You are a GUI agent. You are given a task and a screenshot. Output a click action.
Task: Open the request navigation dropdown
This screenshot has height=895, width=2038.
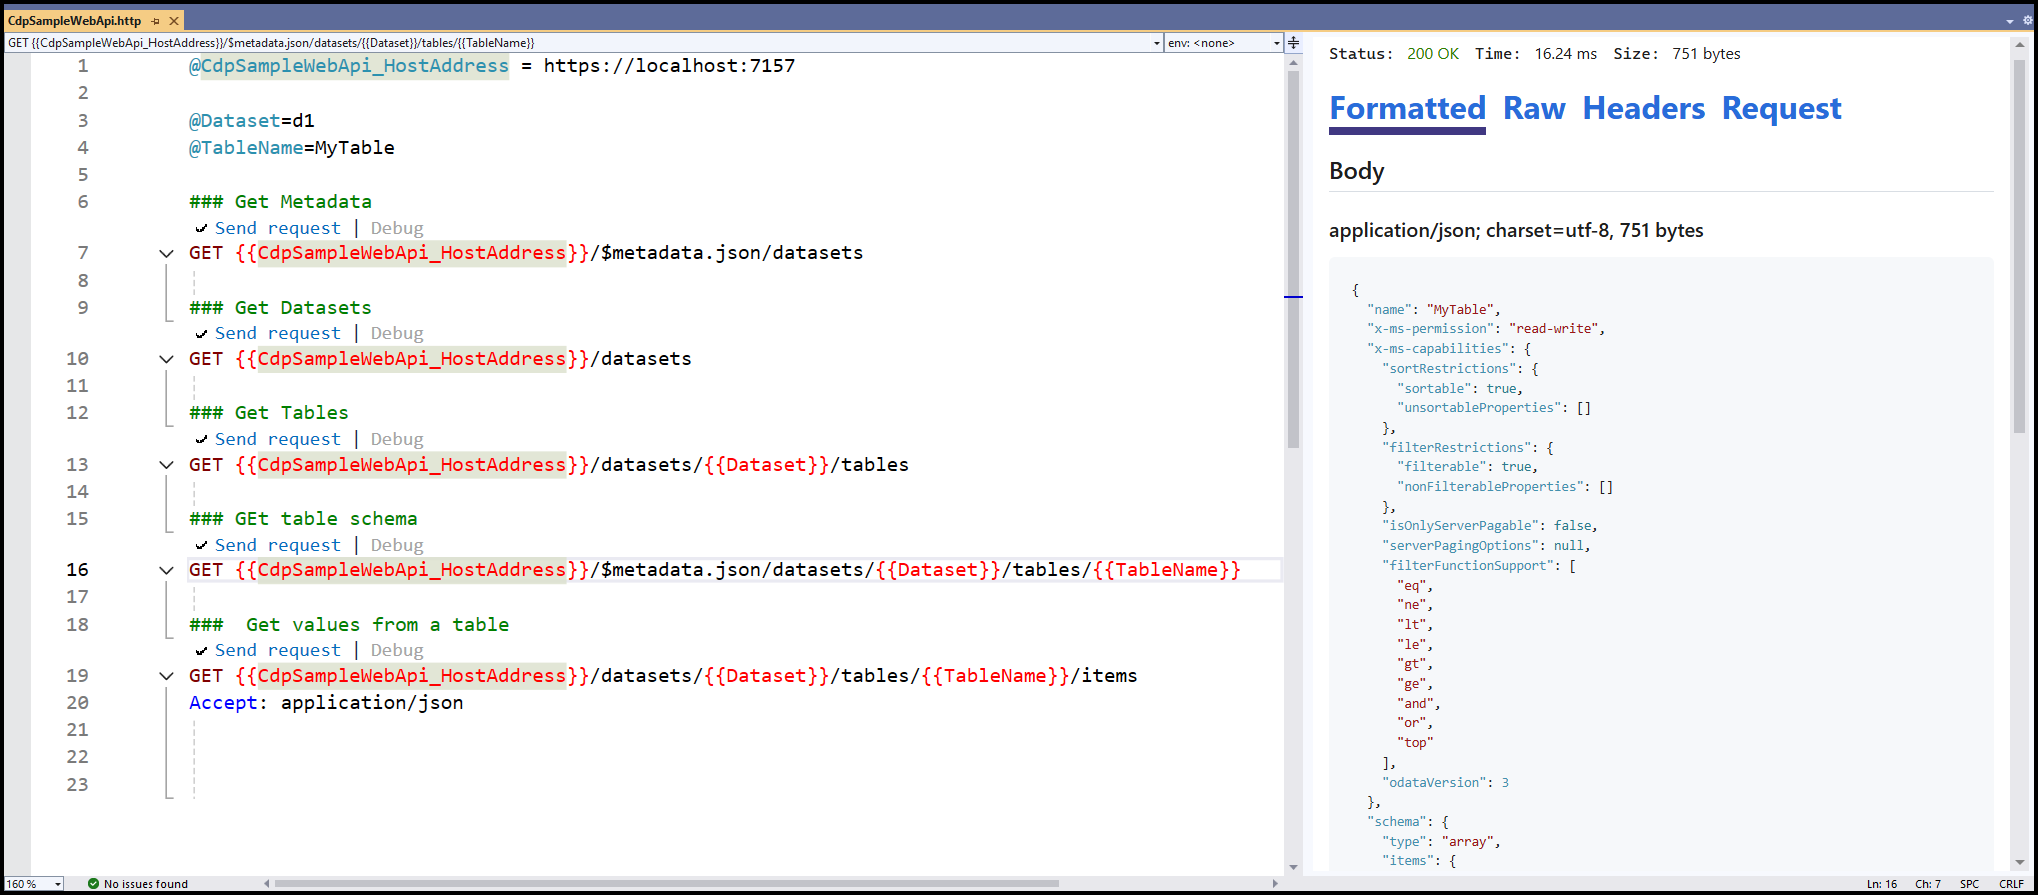point(1157,43)
